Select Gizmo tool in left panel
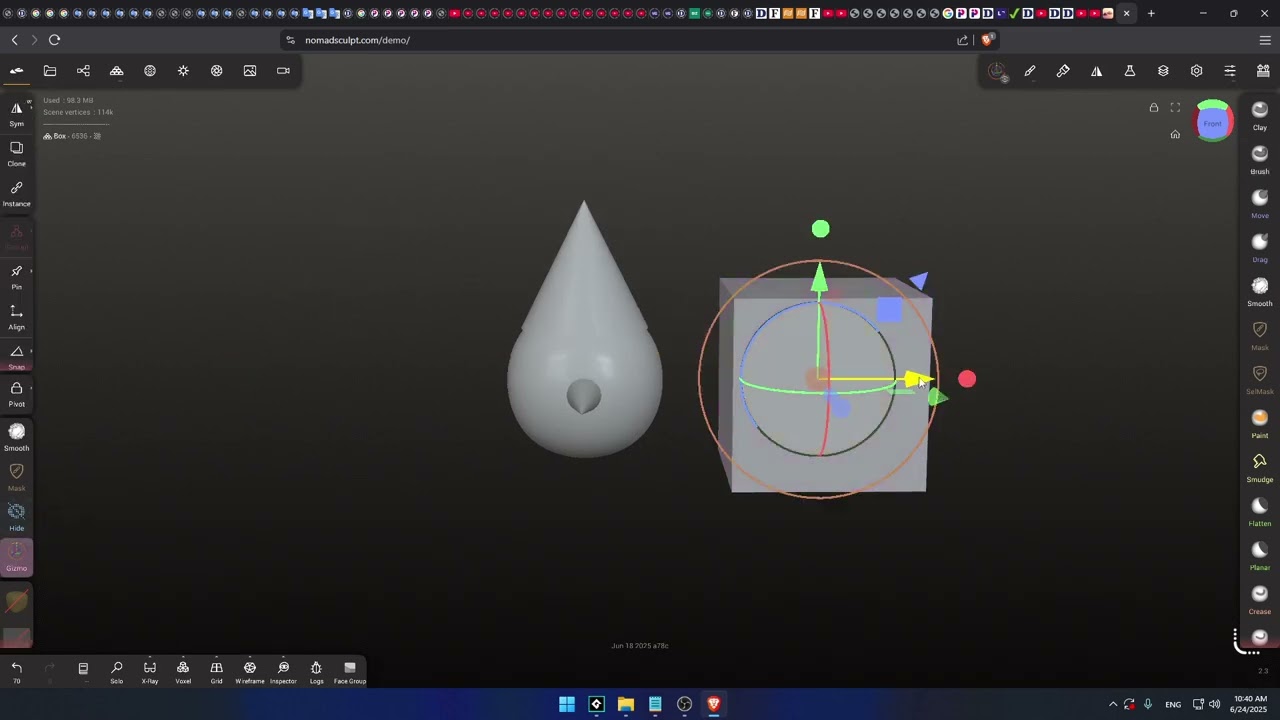 pos(17,557)
